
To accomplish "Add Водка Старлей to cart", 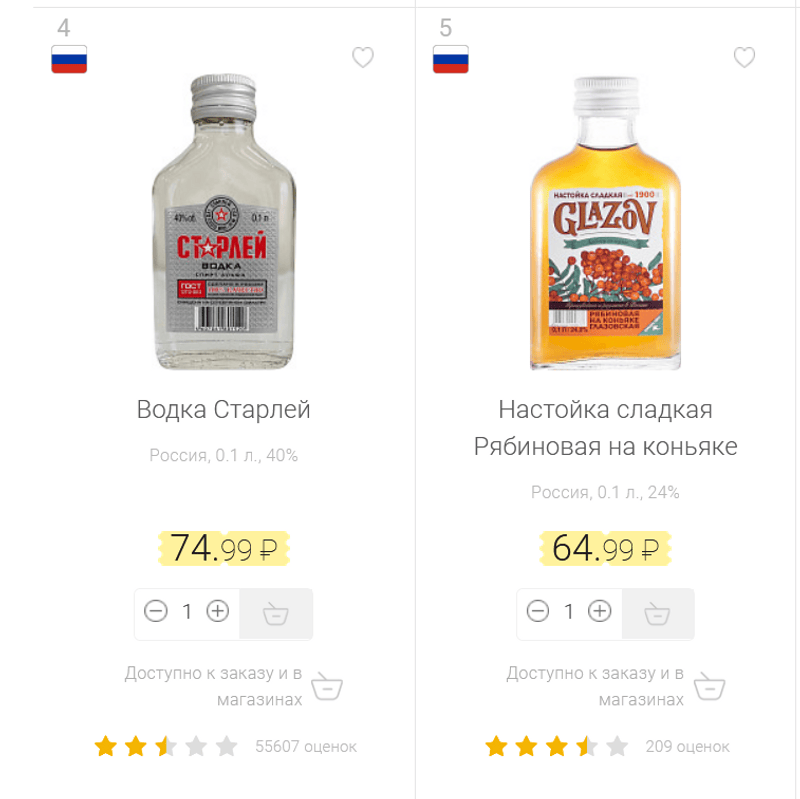I will pyautogui.click(x=275, y=613).
